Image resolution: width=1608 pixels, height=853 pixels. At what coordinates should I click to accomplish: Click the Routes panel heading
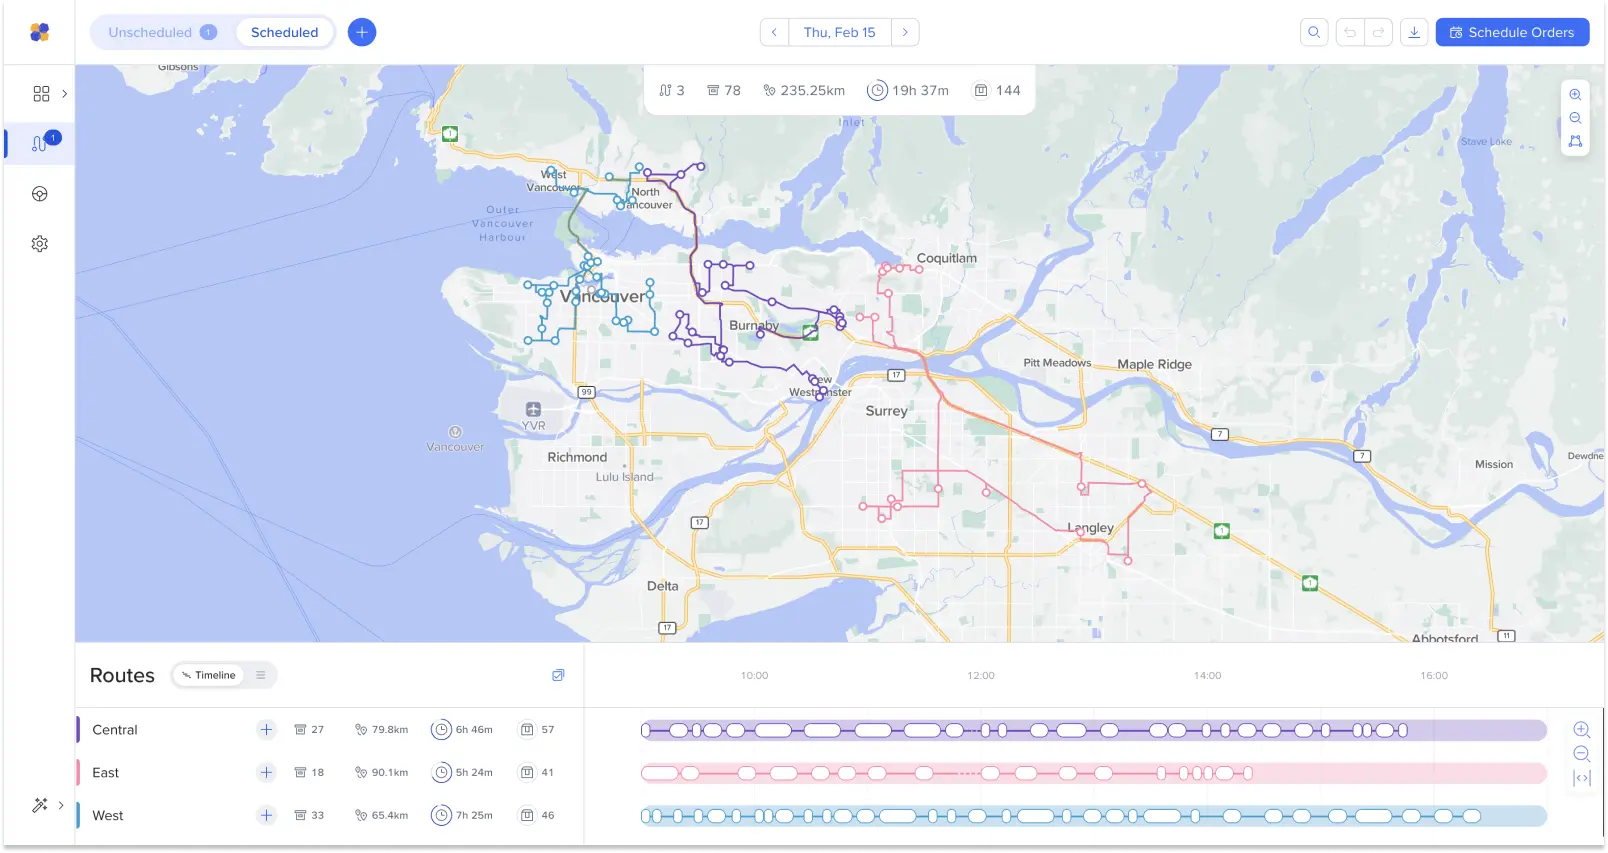(122, 676)
